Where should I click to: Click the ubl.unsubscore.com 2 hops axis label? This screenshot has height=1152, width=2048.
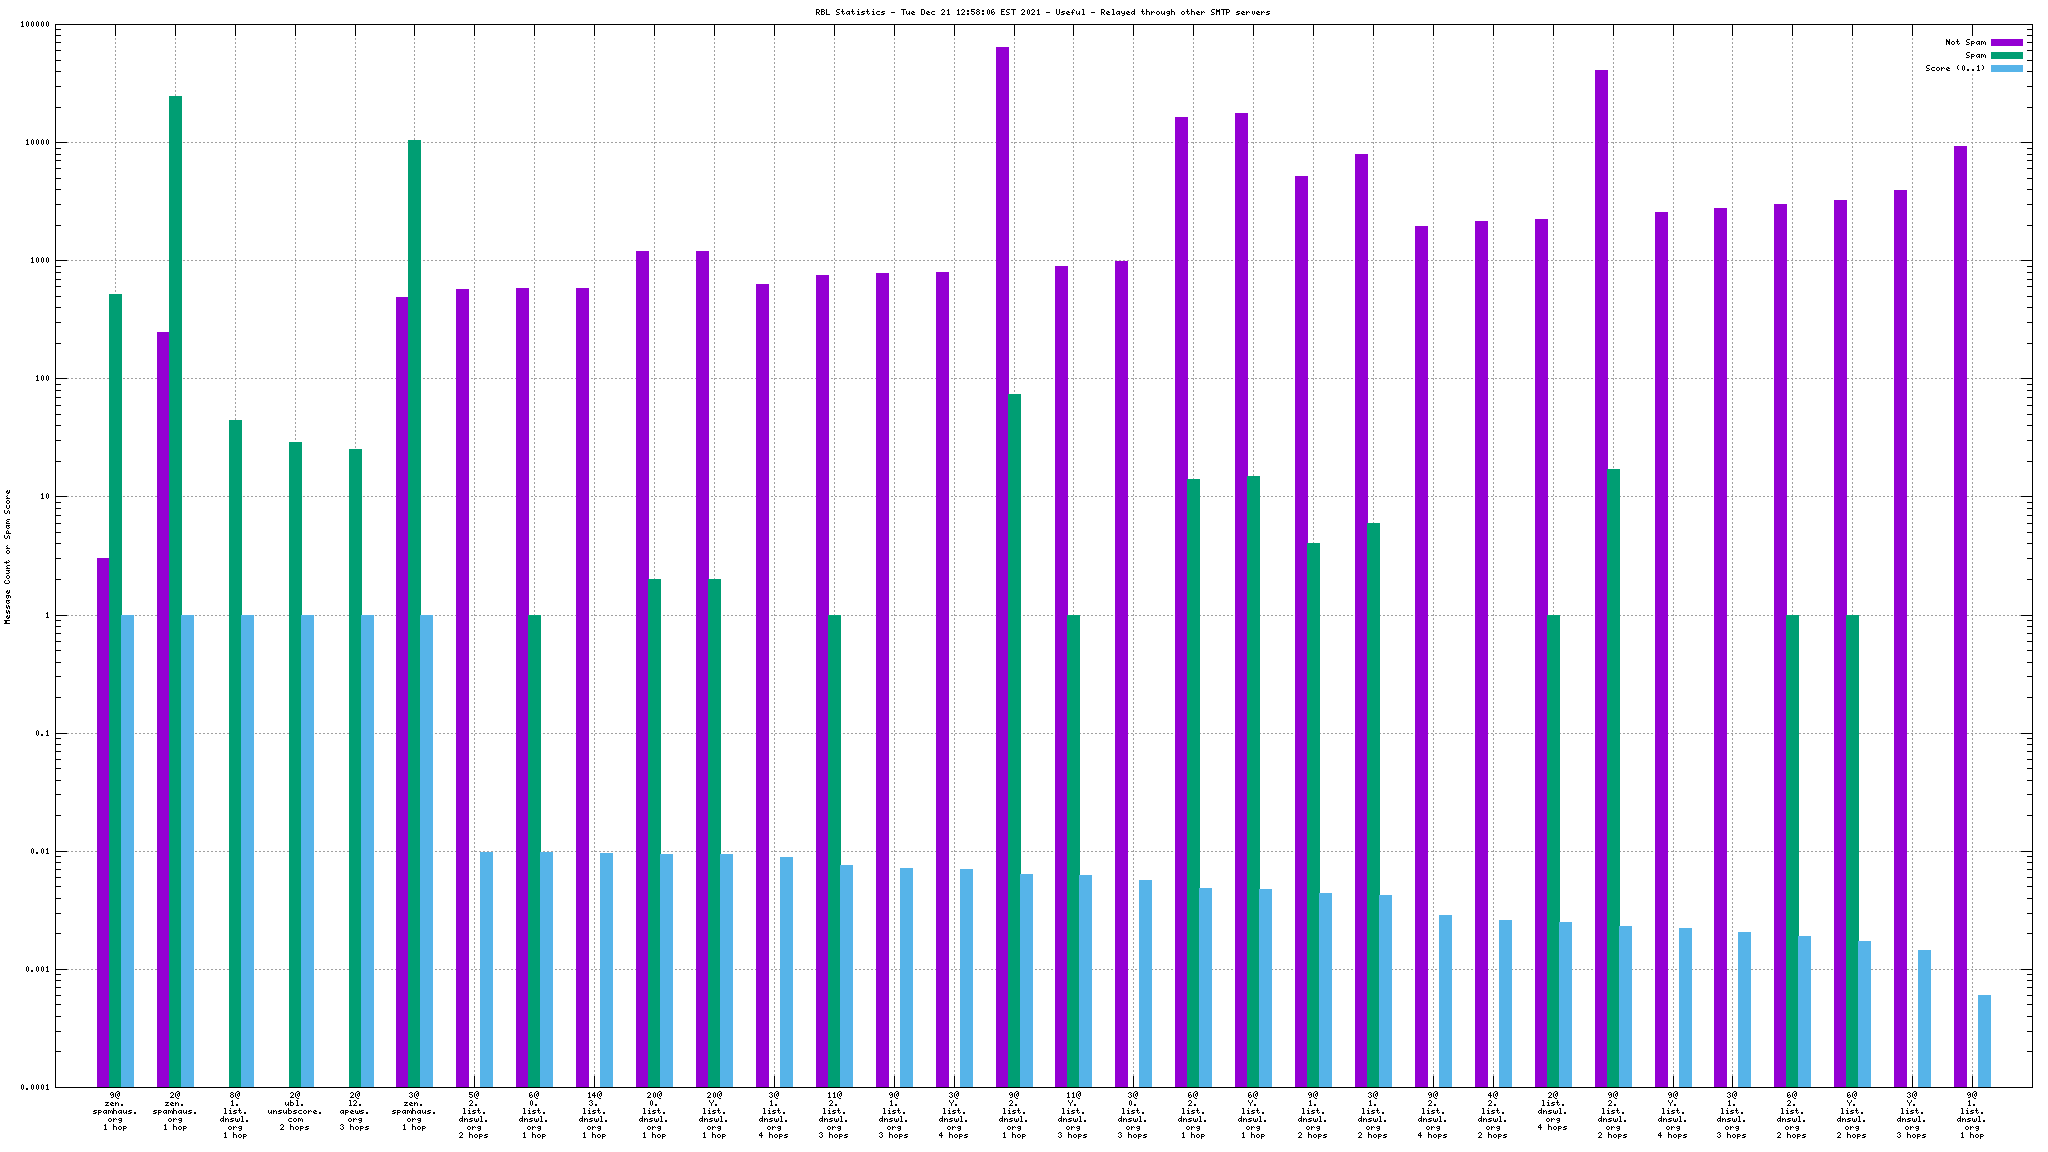point(295,1112)
